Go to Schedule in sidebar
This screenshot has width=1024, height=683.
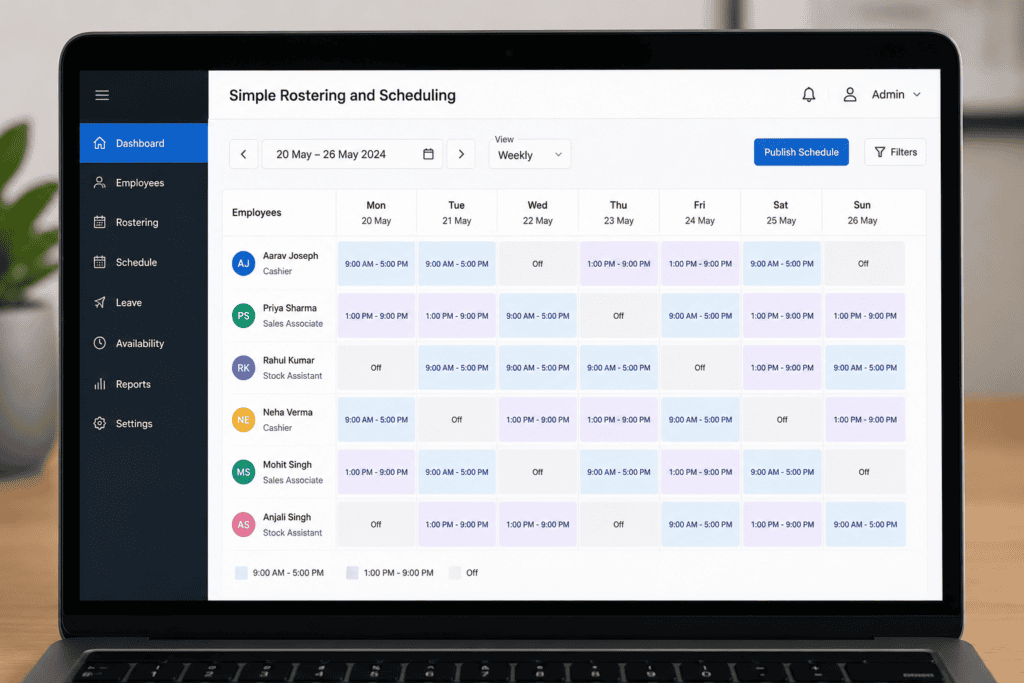coord(144,262)
